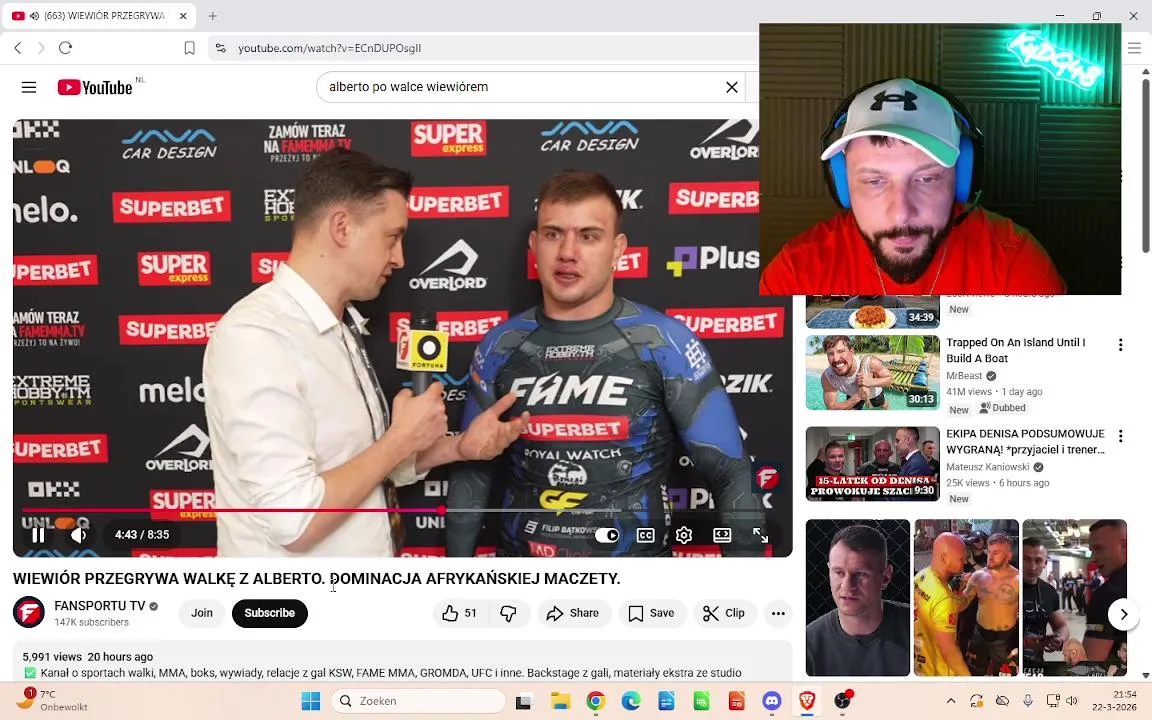Launch Microsoft Edge from taskbar
This screenshot has width=1152, height=720.
(631, 701)
